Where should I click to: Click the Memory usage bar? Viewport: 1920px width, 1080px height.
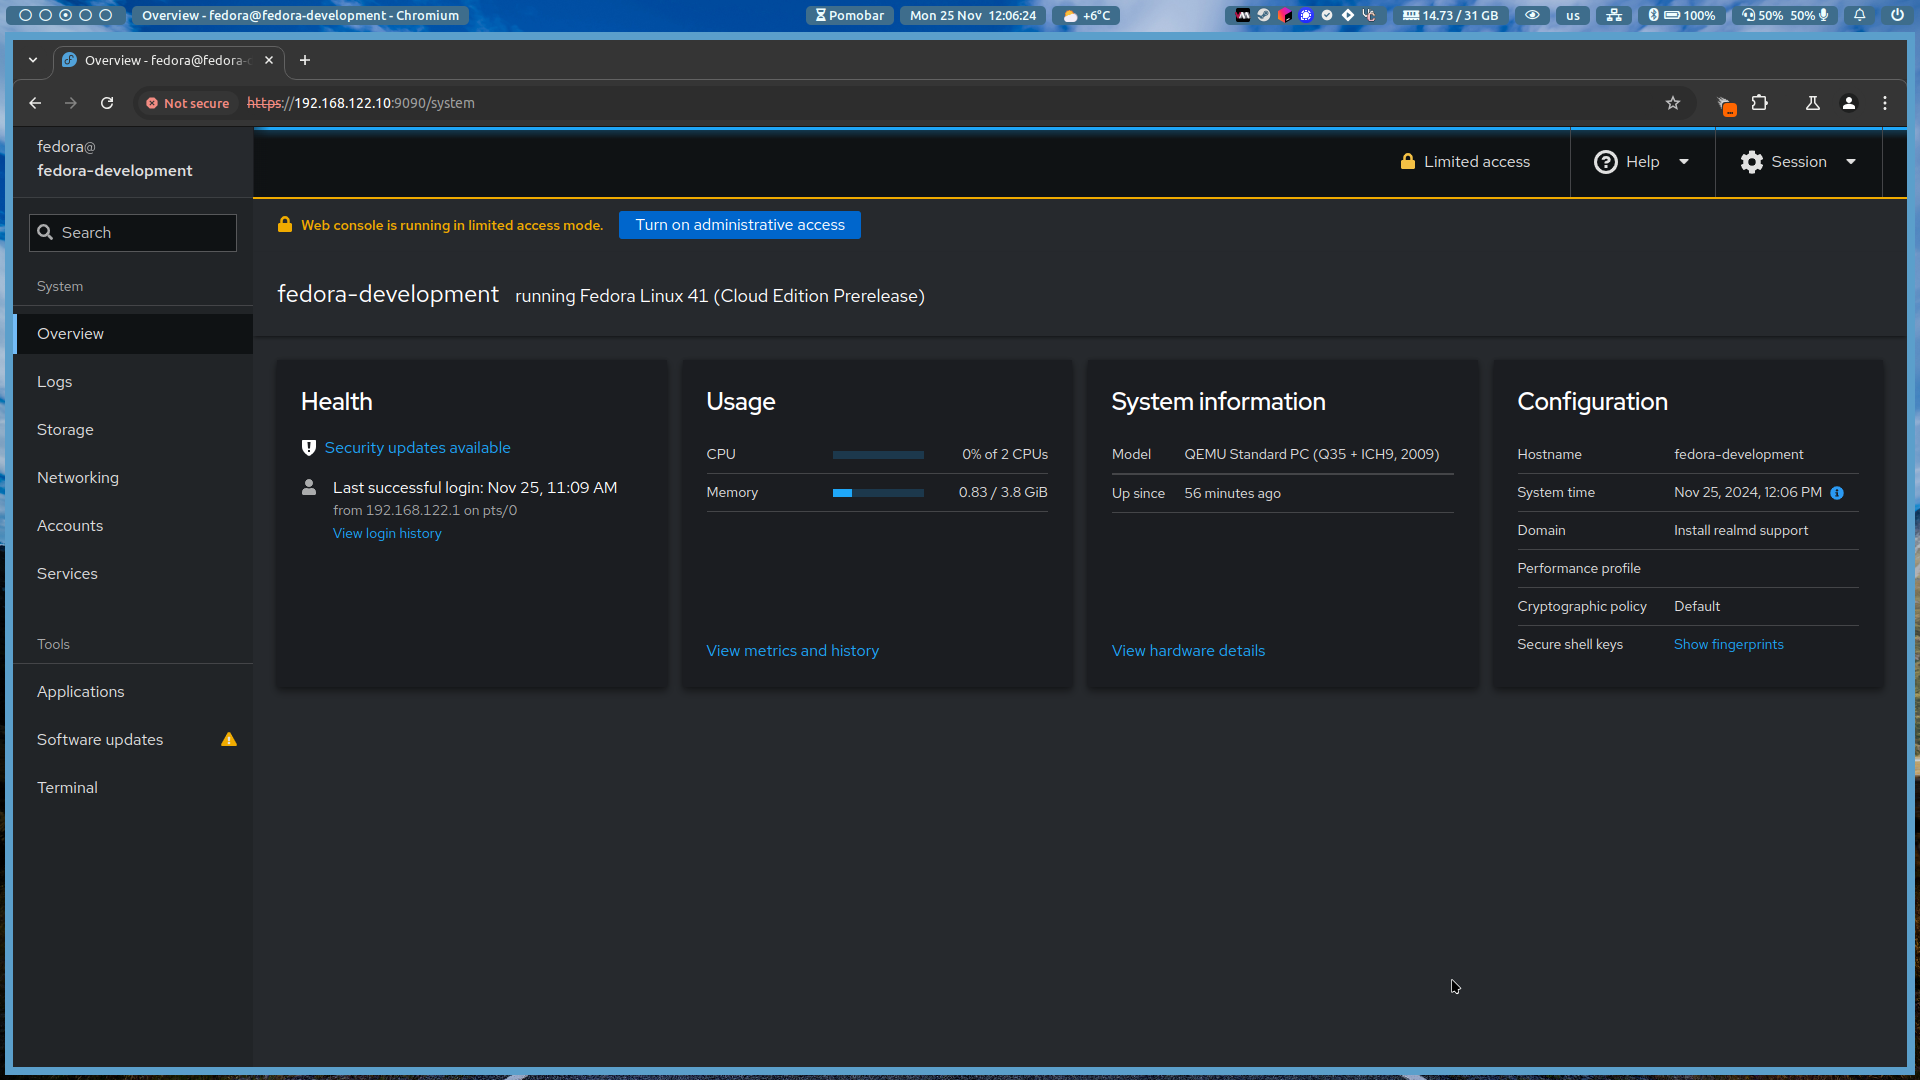coord(878,493)
